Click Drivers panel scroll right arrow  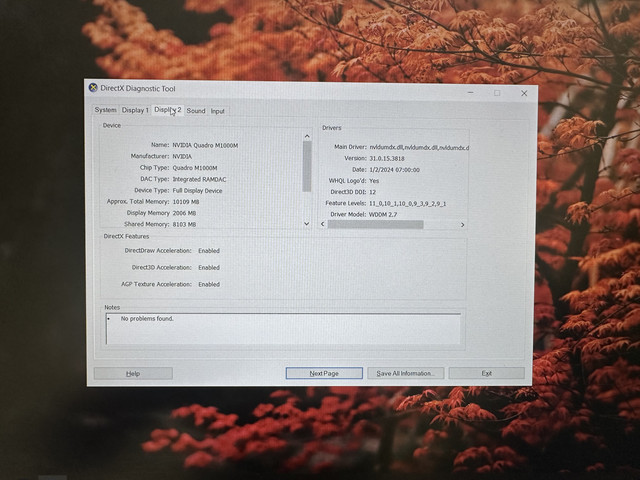point(462,224)
